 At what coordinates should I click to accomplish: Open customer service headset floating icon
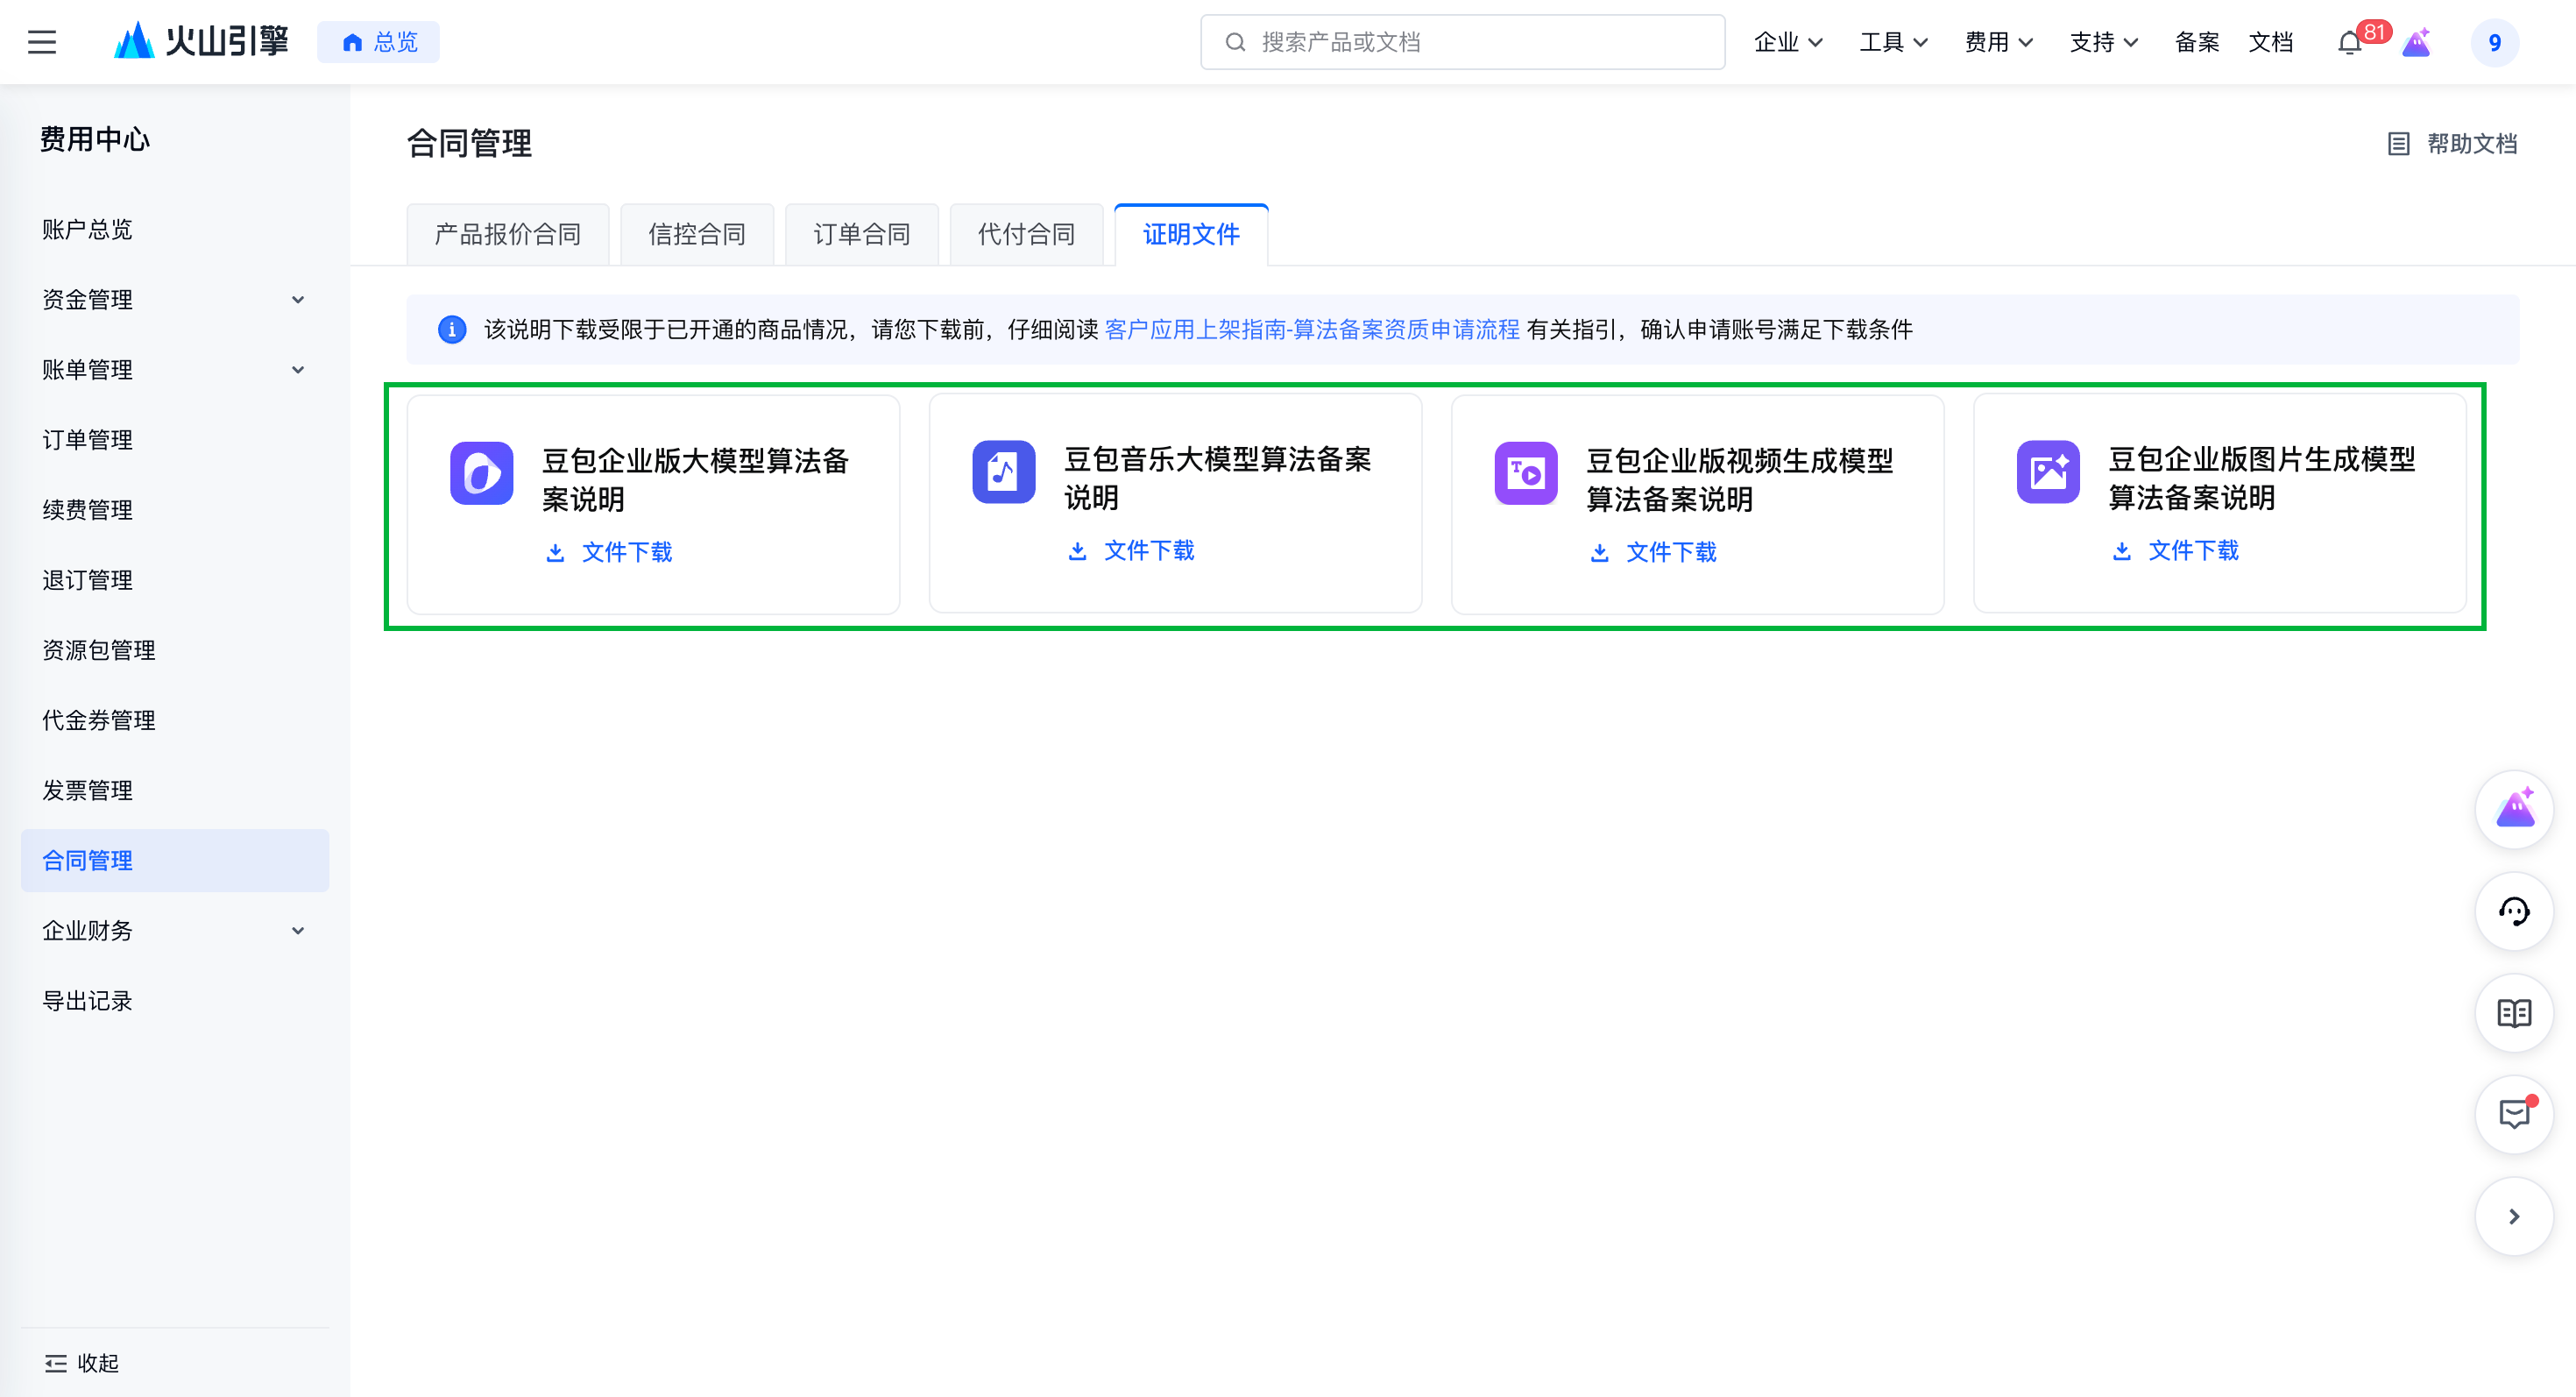tap(2513, 911)
